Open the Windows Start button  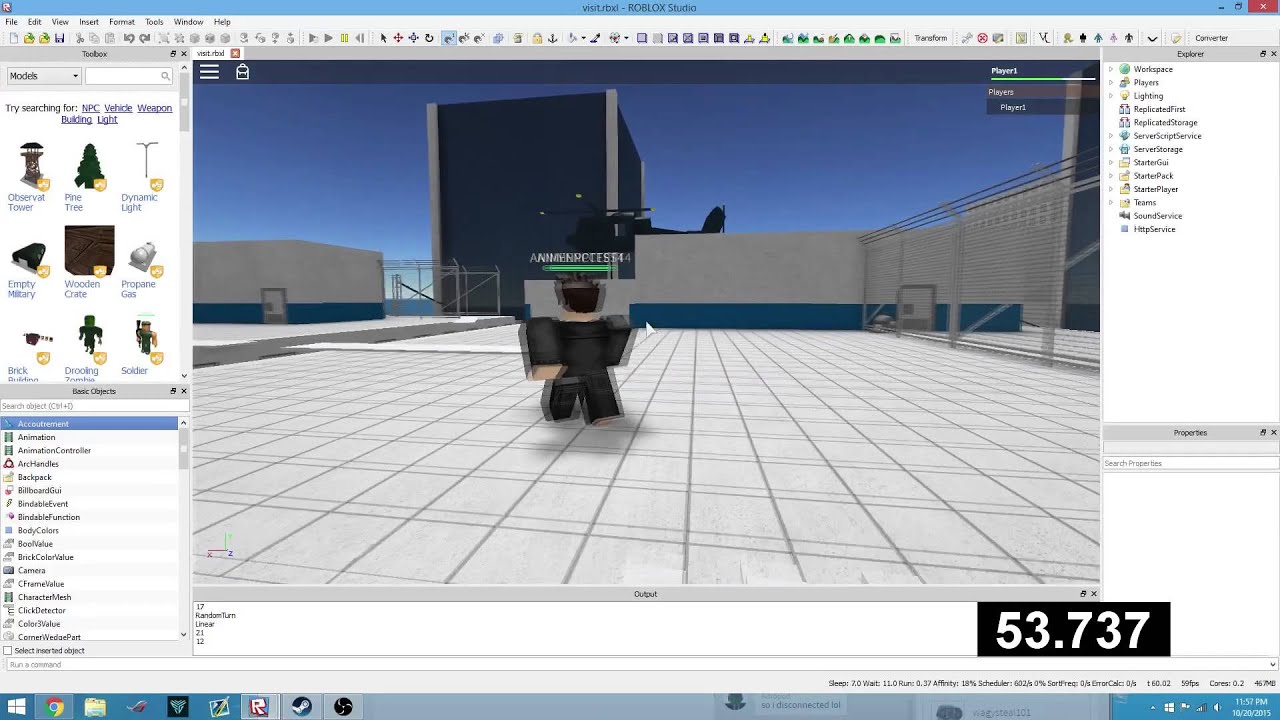click(16, 707)
